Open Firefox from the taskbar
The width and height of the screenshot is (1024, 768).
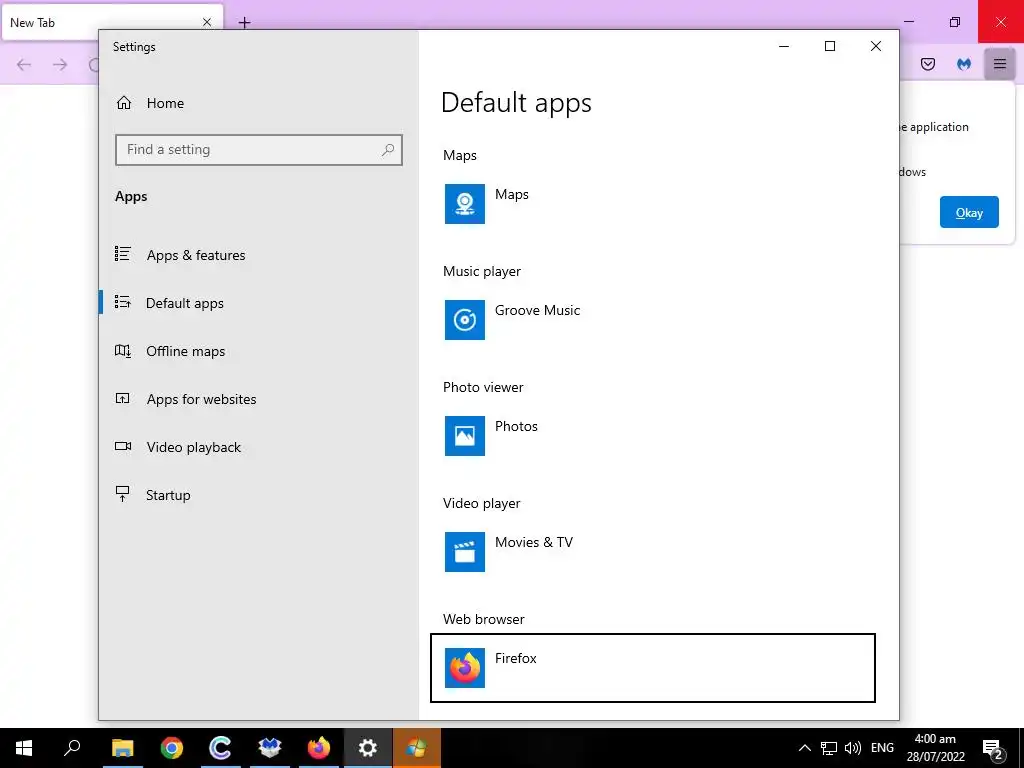click(x=319, y=748)
